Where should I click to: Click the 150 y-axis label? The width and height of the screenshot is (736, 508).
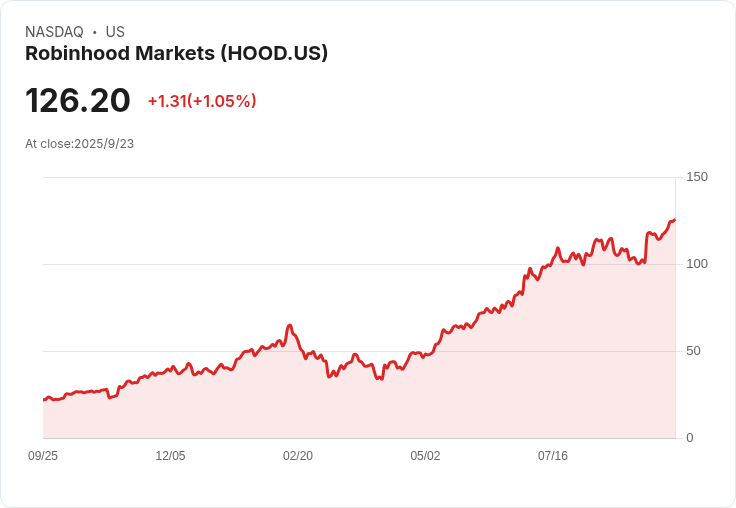(x=697, y=177)
